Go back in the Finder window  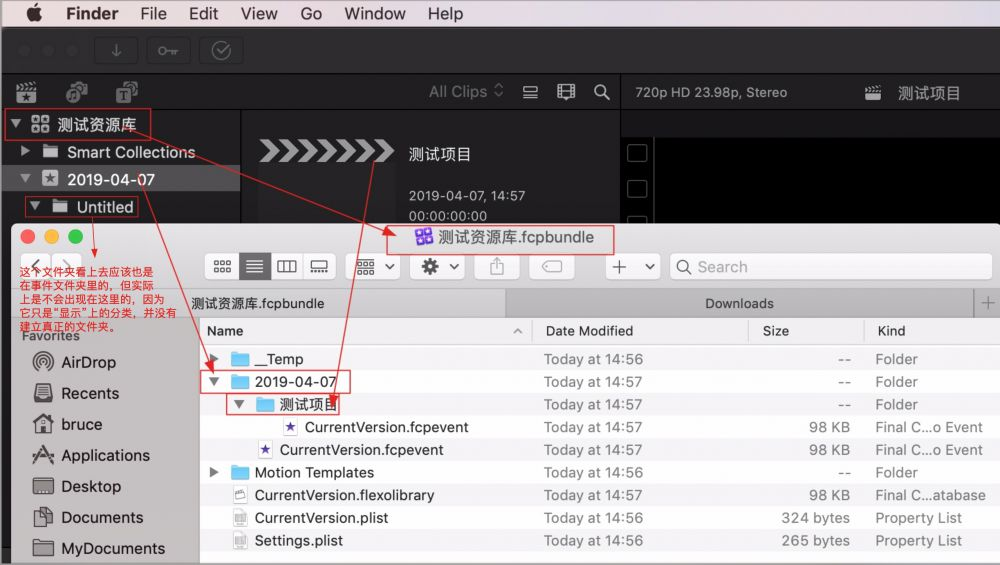[36, 265]
